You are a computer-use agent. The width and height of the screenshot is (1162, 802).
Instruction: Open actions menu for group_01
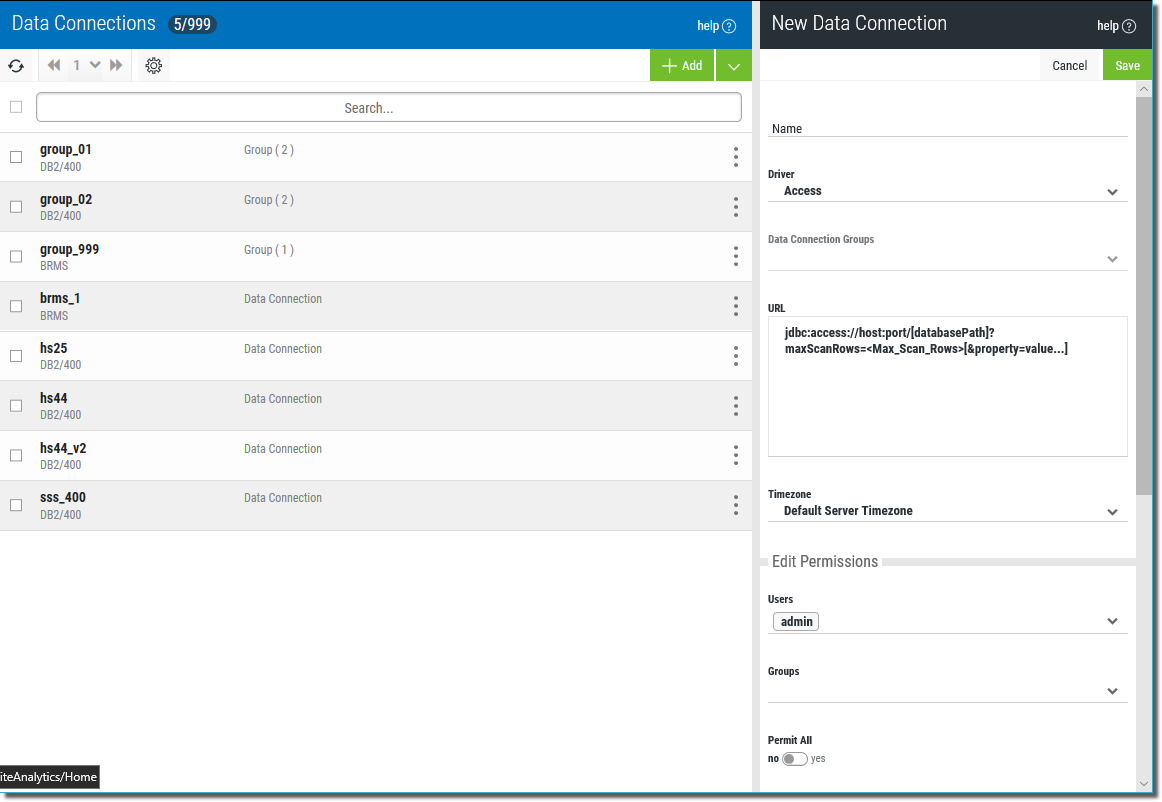(736, 157)
